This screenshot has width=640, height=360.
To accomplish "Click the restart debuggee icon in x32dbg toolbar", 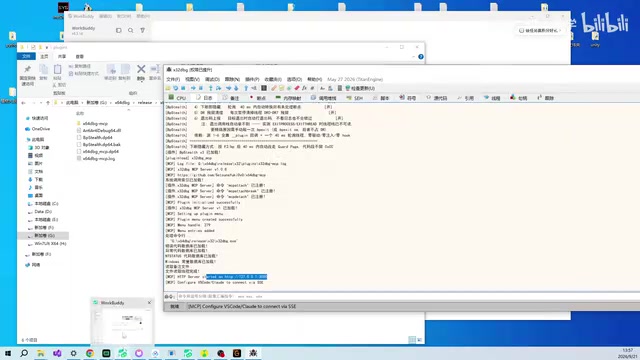I will 176,88.
